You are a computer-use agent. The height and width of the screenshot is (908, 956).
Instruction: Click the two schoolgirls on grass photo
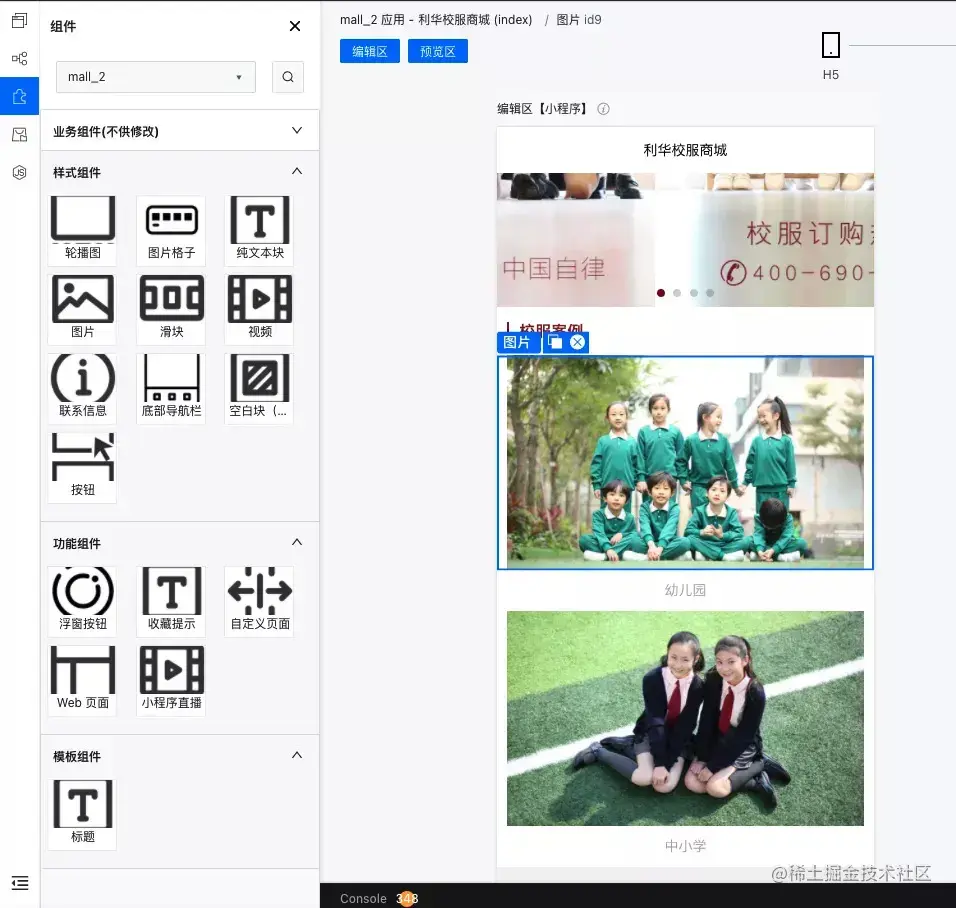click(x=685, y=718)
